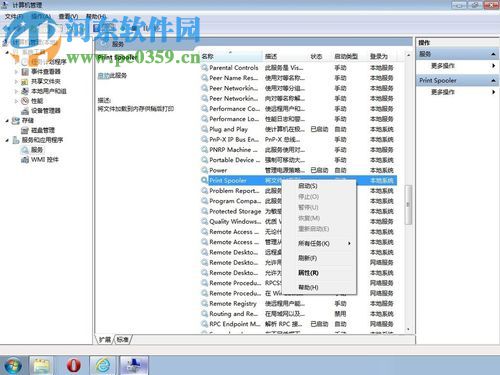The image size is (500, 375).
Task: Select the Peer Name Res... service row
Action: 299,78
